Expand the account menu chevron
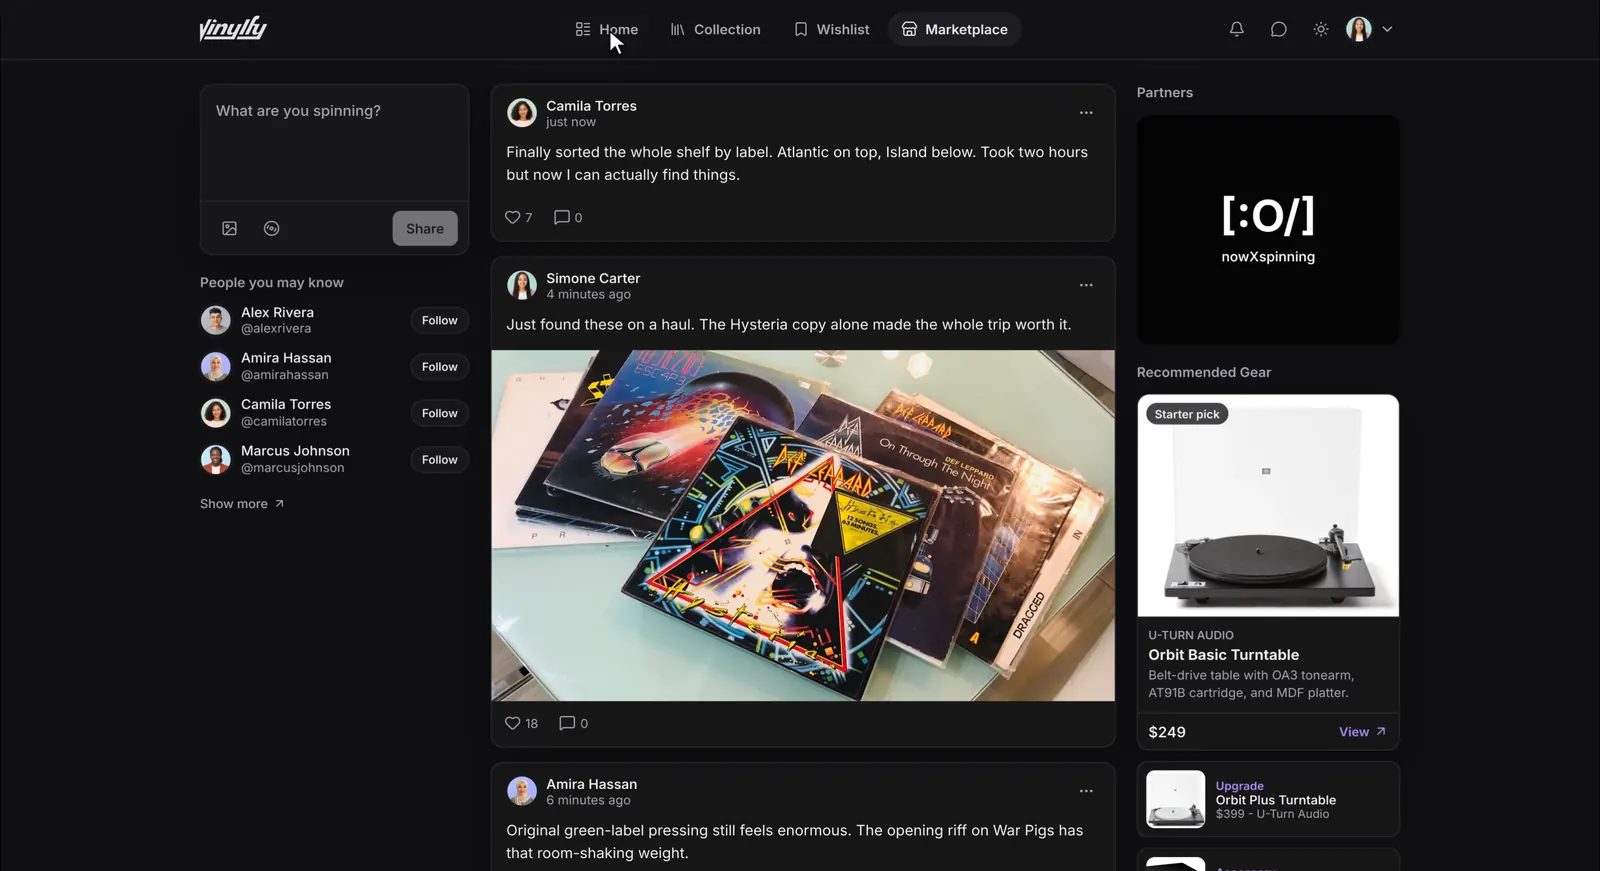This screenshot has height=871, width=1600. (x=1387, y=29)
